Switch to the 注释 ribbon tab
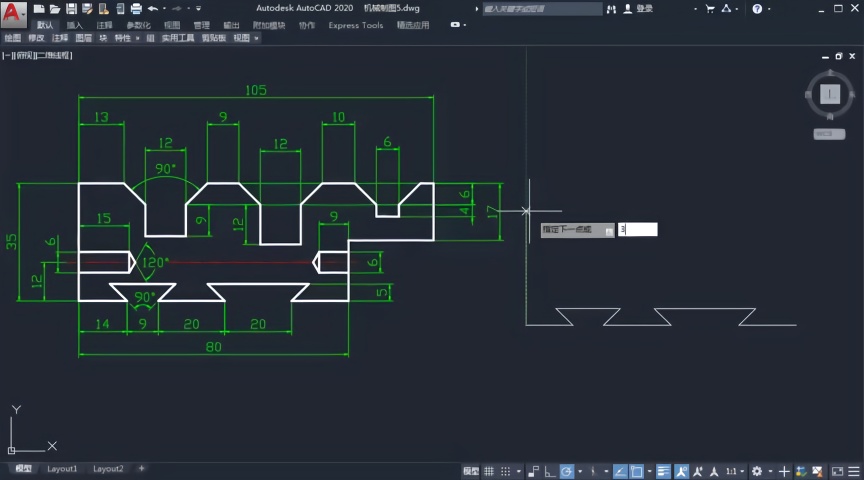This screenshot has width=864, height=480. [x=104, y=25]
